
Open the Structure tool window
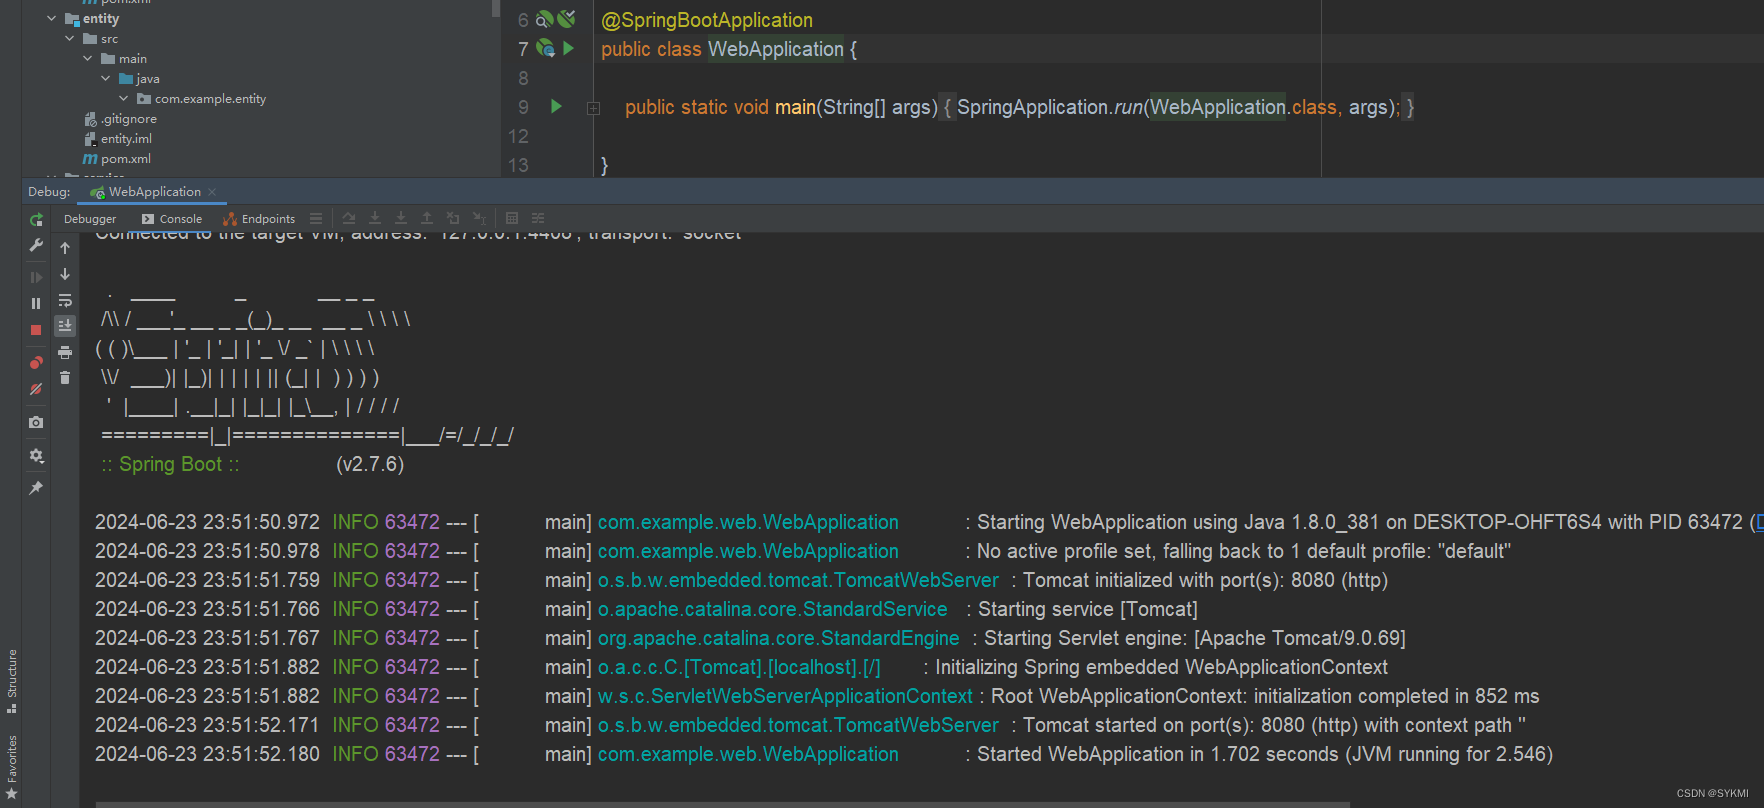12,681
